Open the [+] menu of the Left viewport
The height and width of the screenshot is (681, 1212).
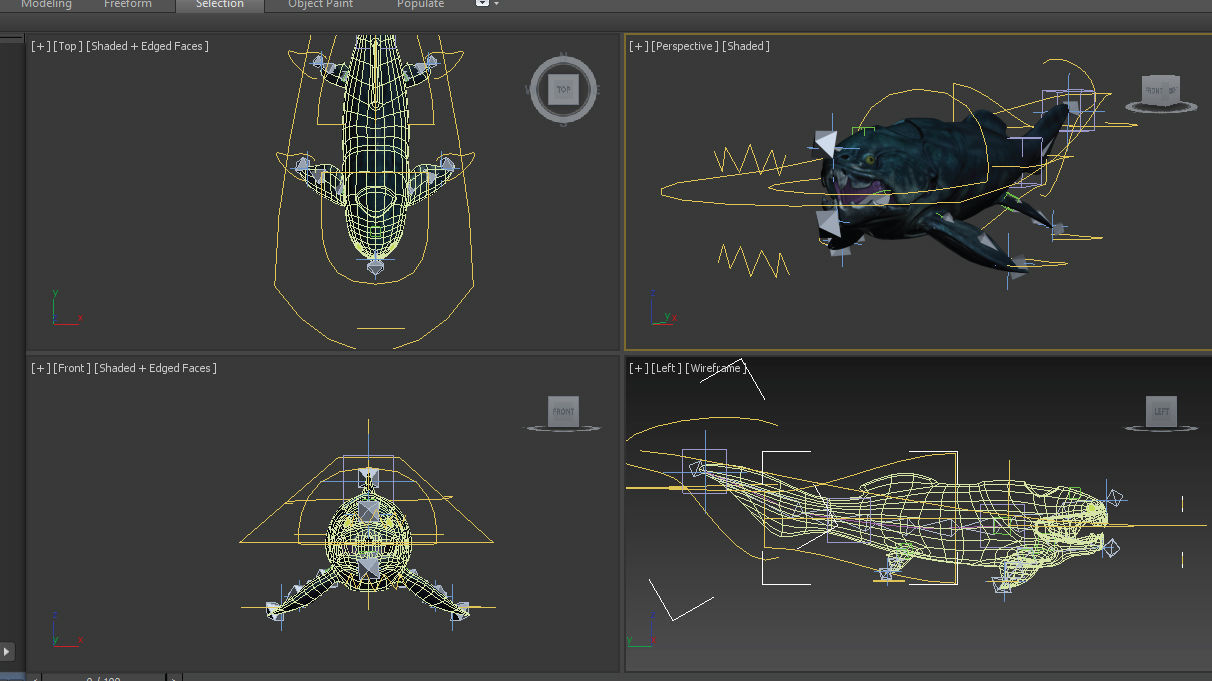tap(638, 368)
